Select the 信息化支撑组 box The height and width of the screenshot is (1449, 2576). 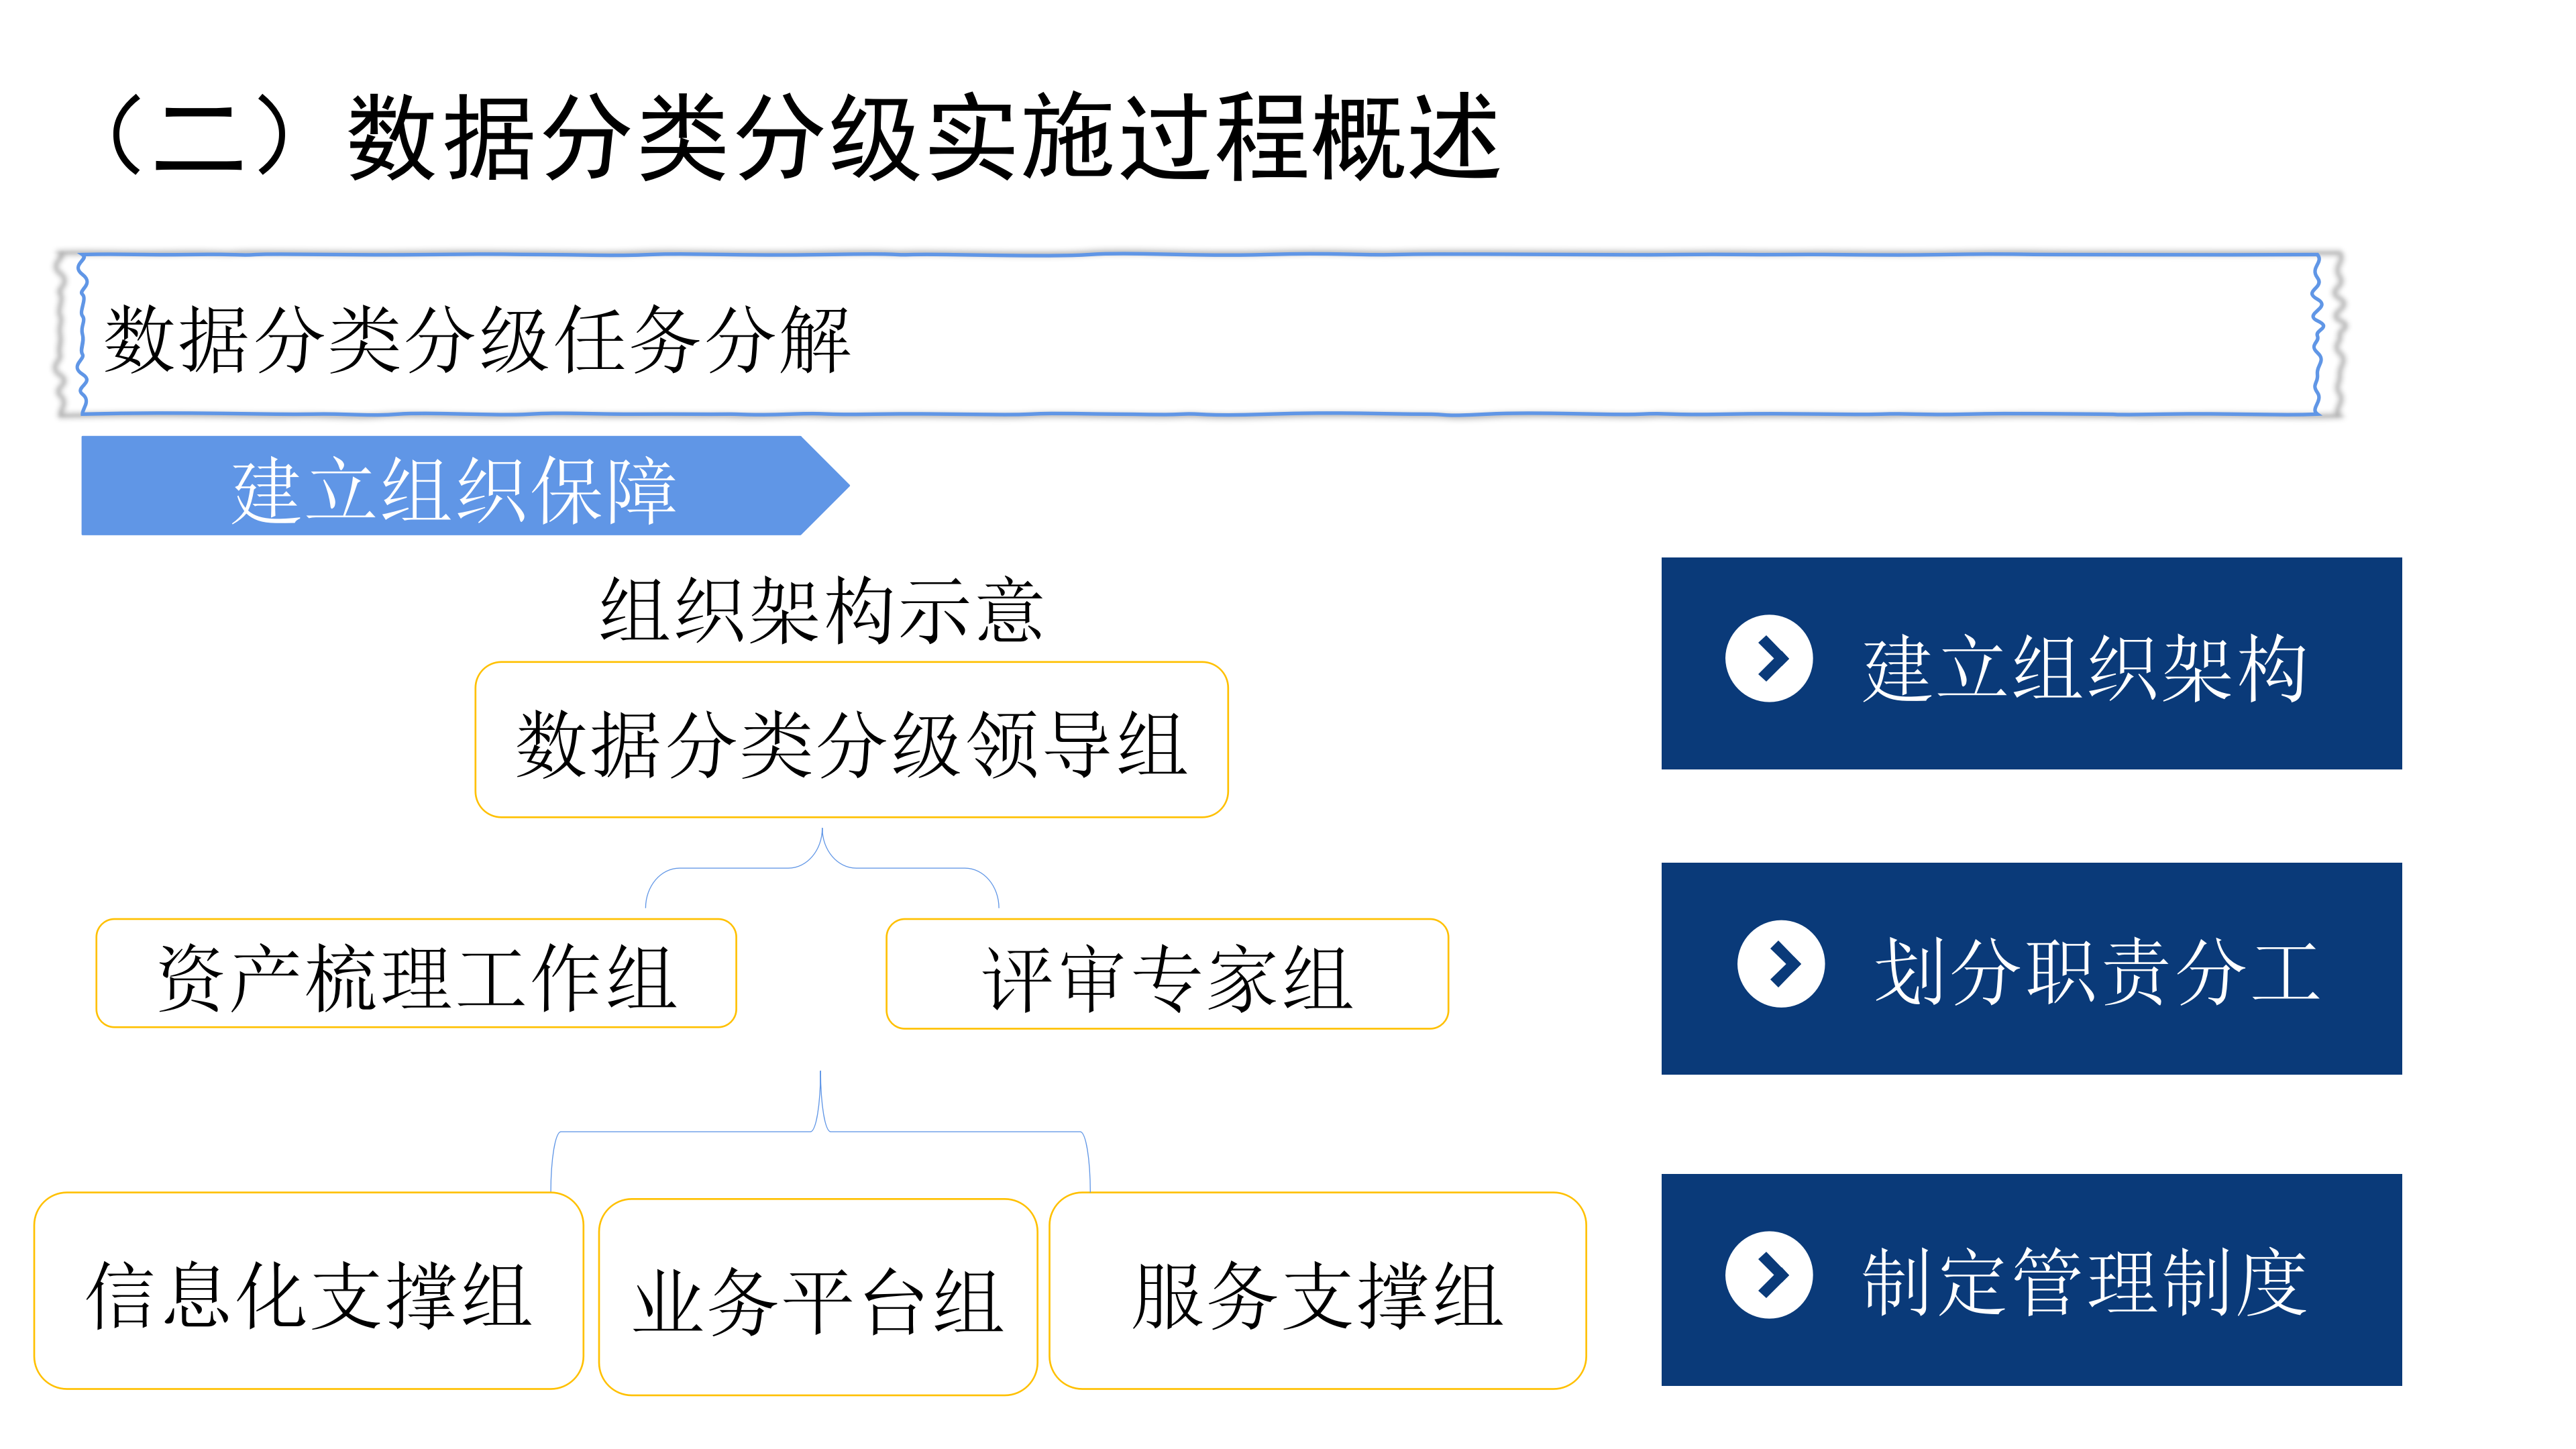[308, 1290]
